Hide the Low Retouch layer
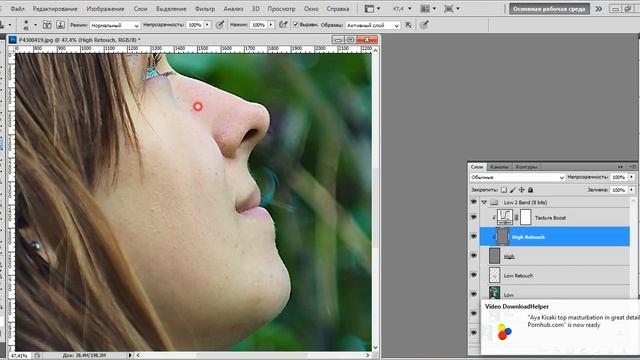This screenshot has height=360, width=640. pyautogui.click(x=473, y=275)
